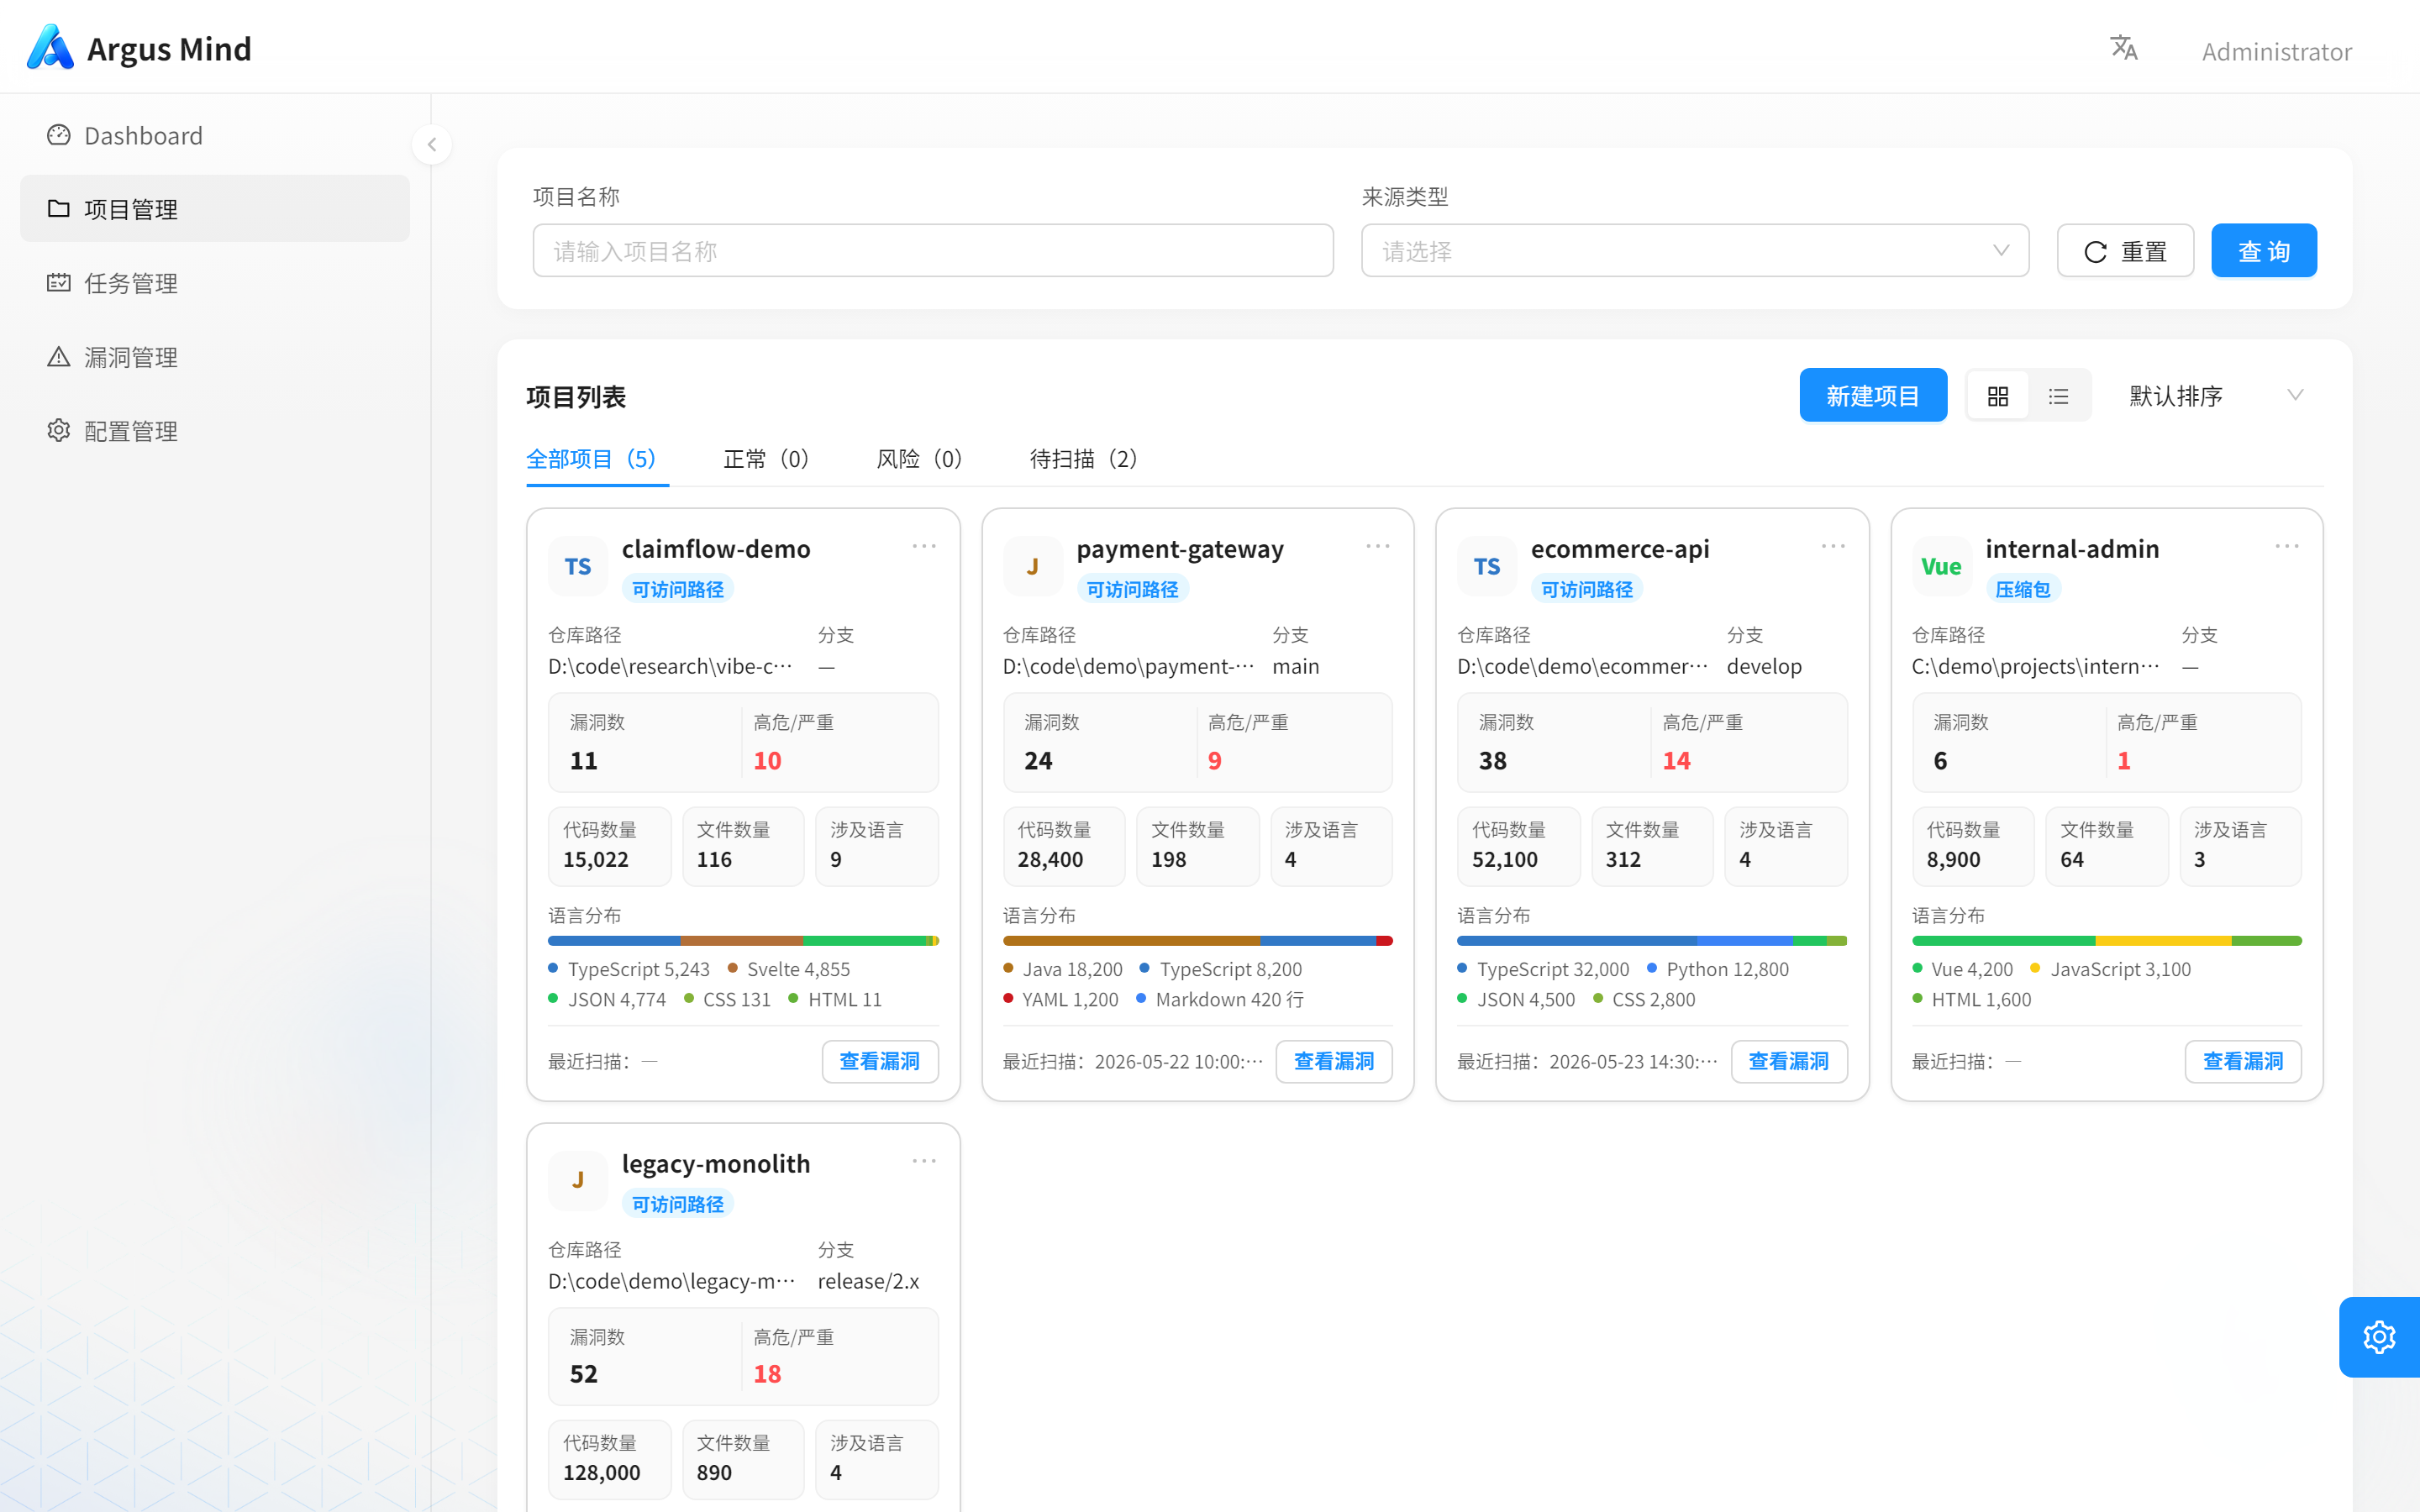Click the 新建项目 button
This screenshot has height=1512, width=2420.
pyautogui.click(x=1873, y=395)
